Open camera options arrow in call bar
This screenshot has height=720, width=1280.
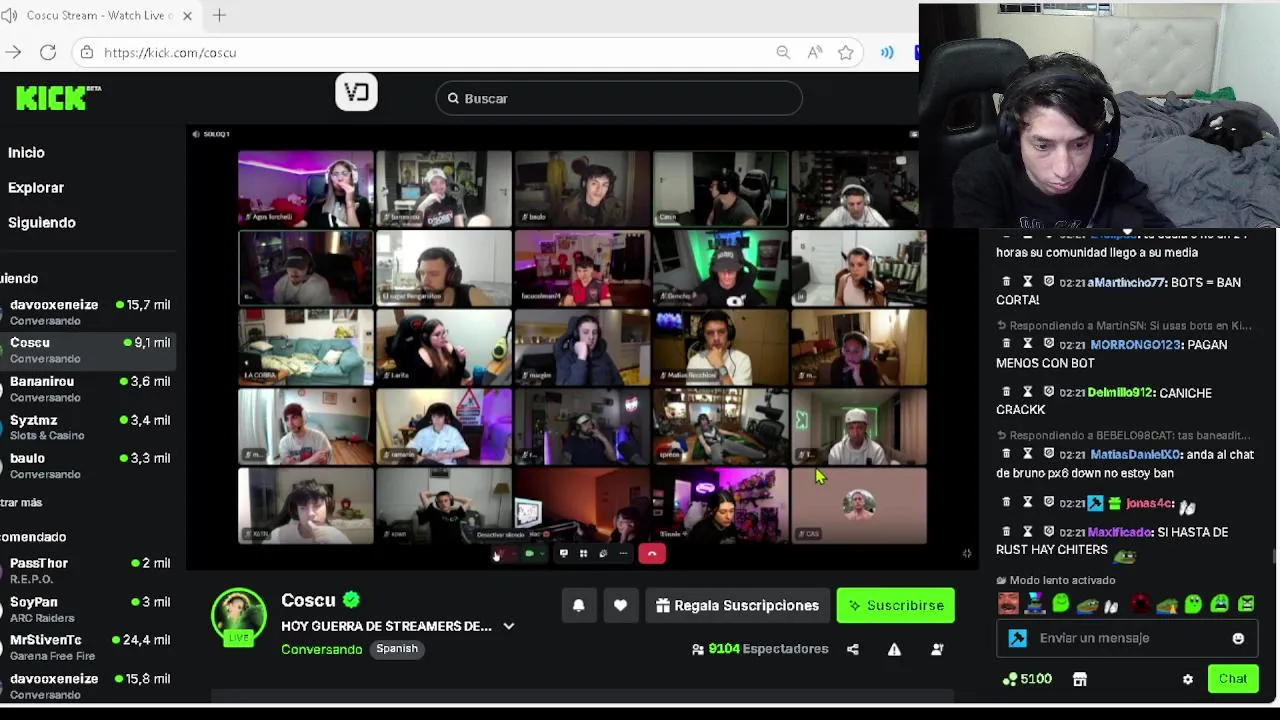tap(542, 553)
